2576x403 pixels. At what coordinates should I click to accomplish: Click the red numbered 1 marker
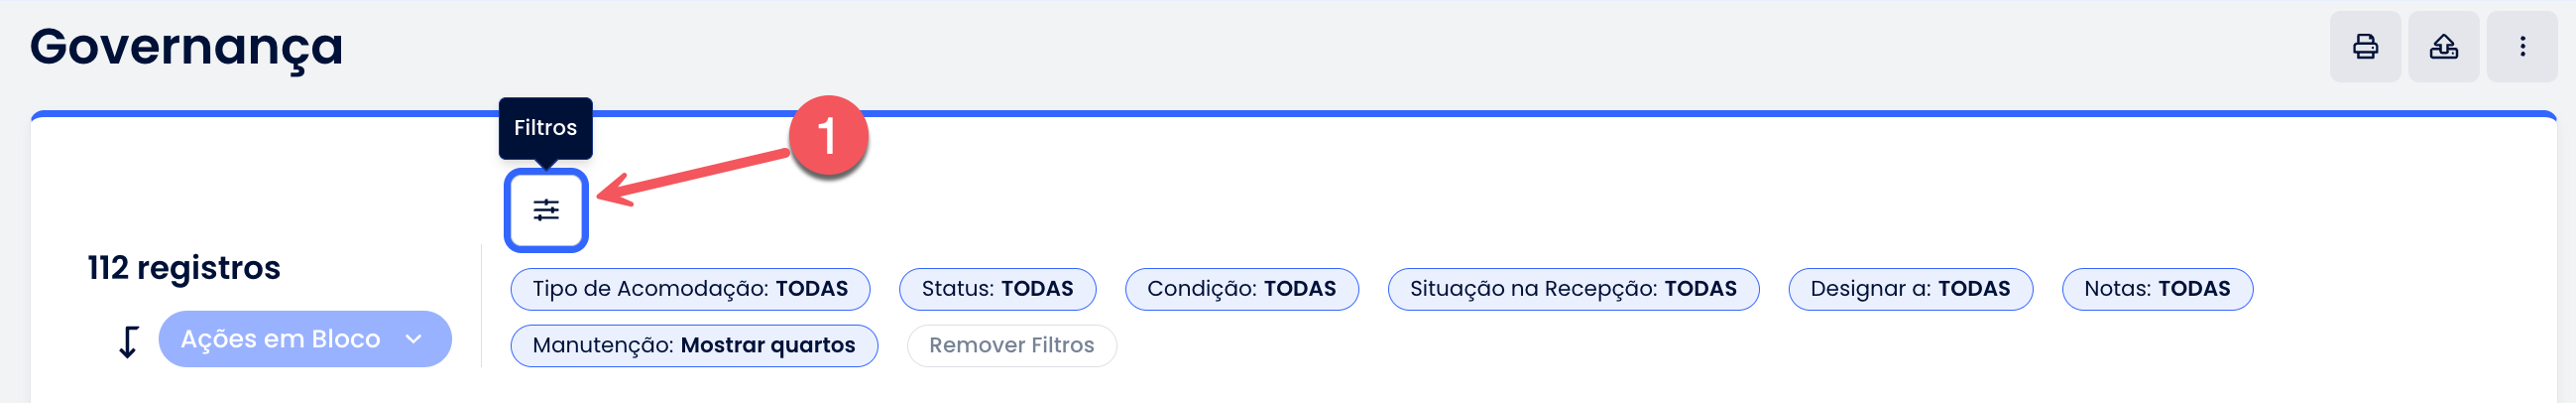(827, 136)
